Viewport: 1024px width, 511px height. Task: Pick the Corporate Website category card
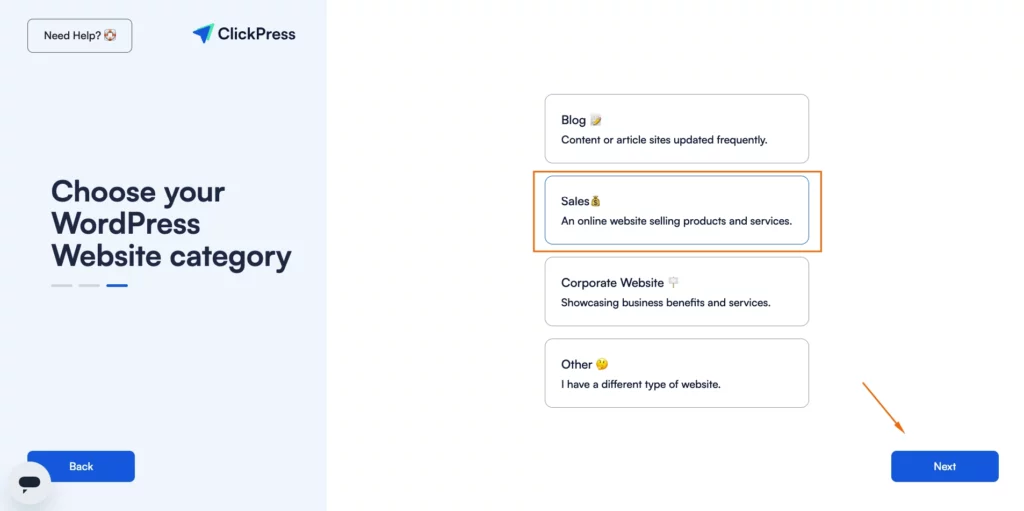[677, 291]
